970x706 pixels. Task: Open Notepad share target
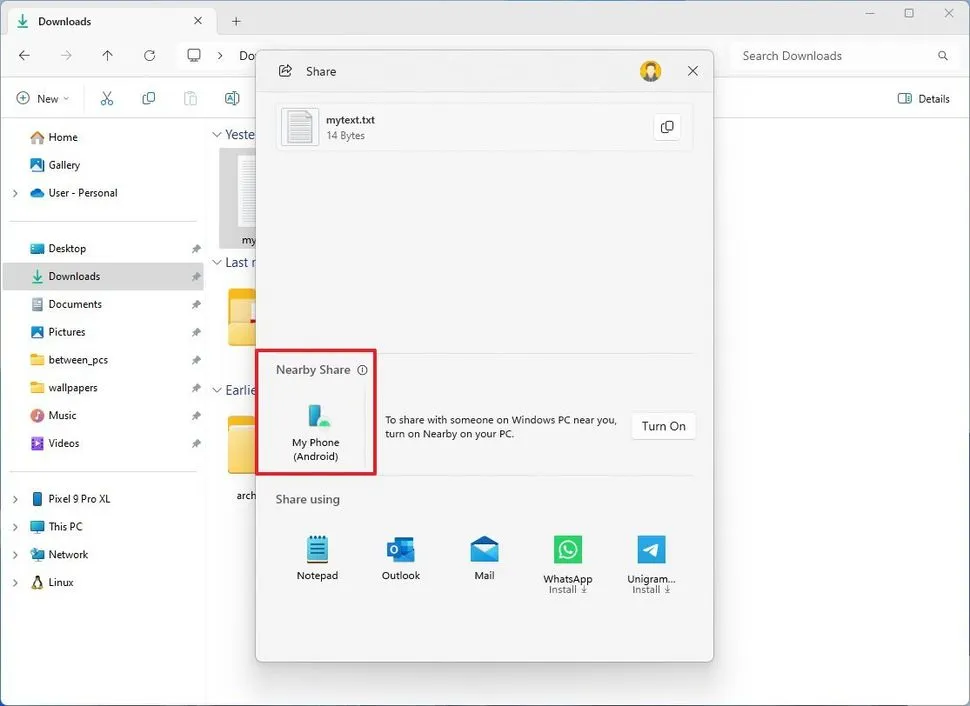point(317,557)
